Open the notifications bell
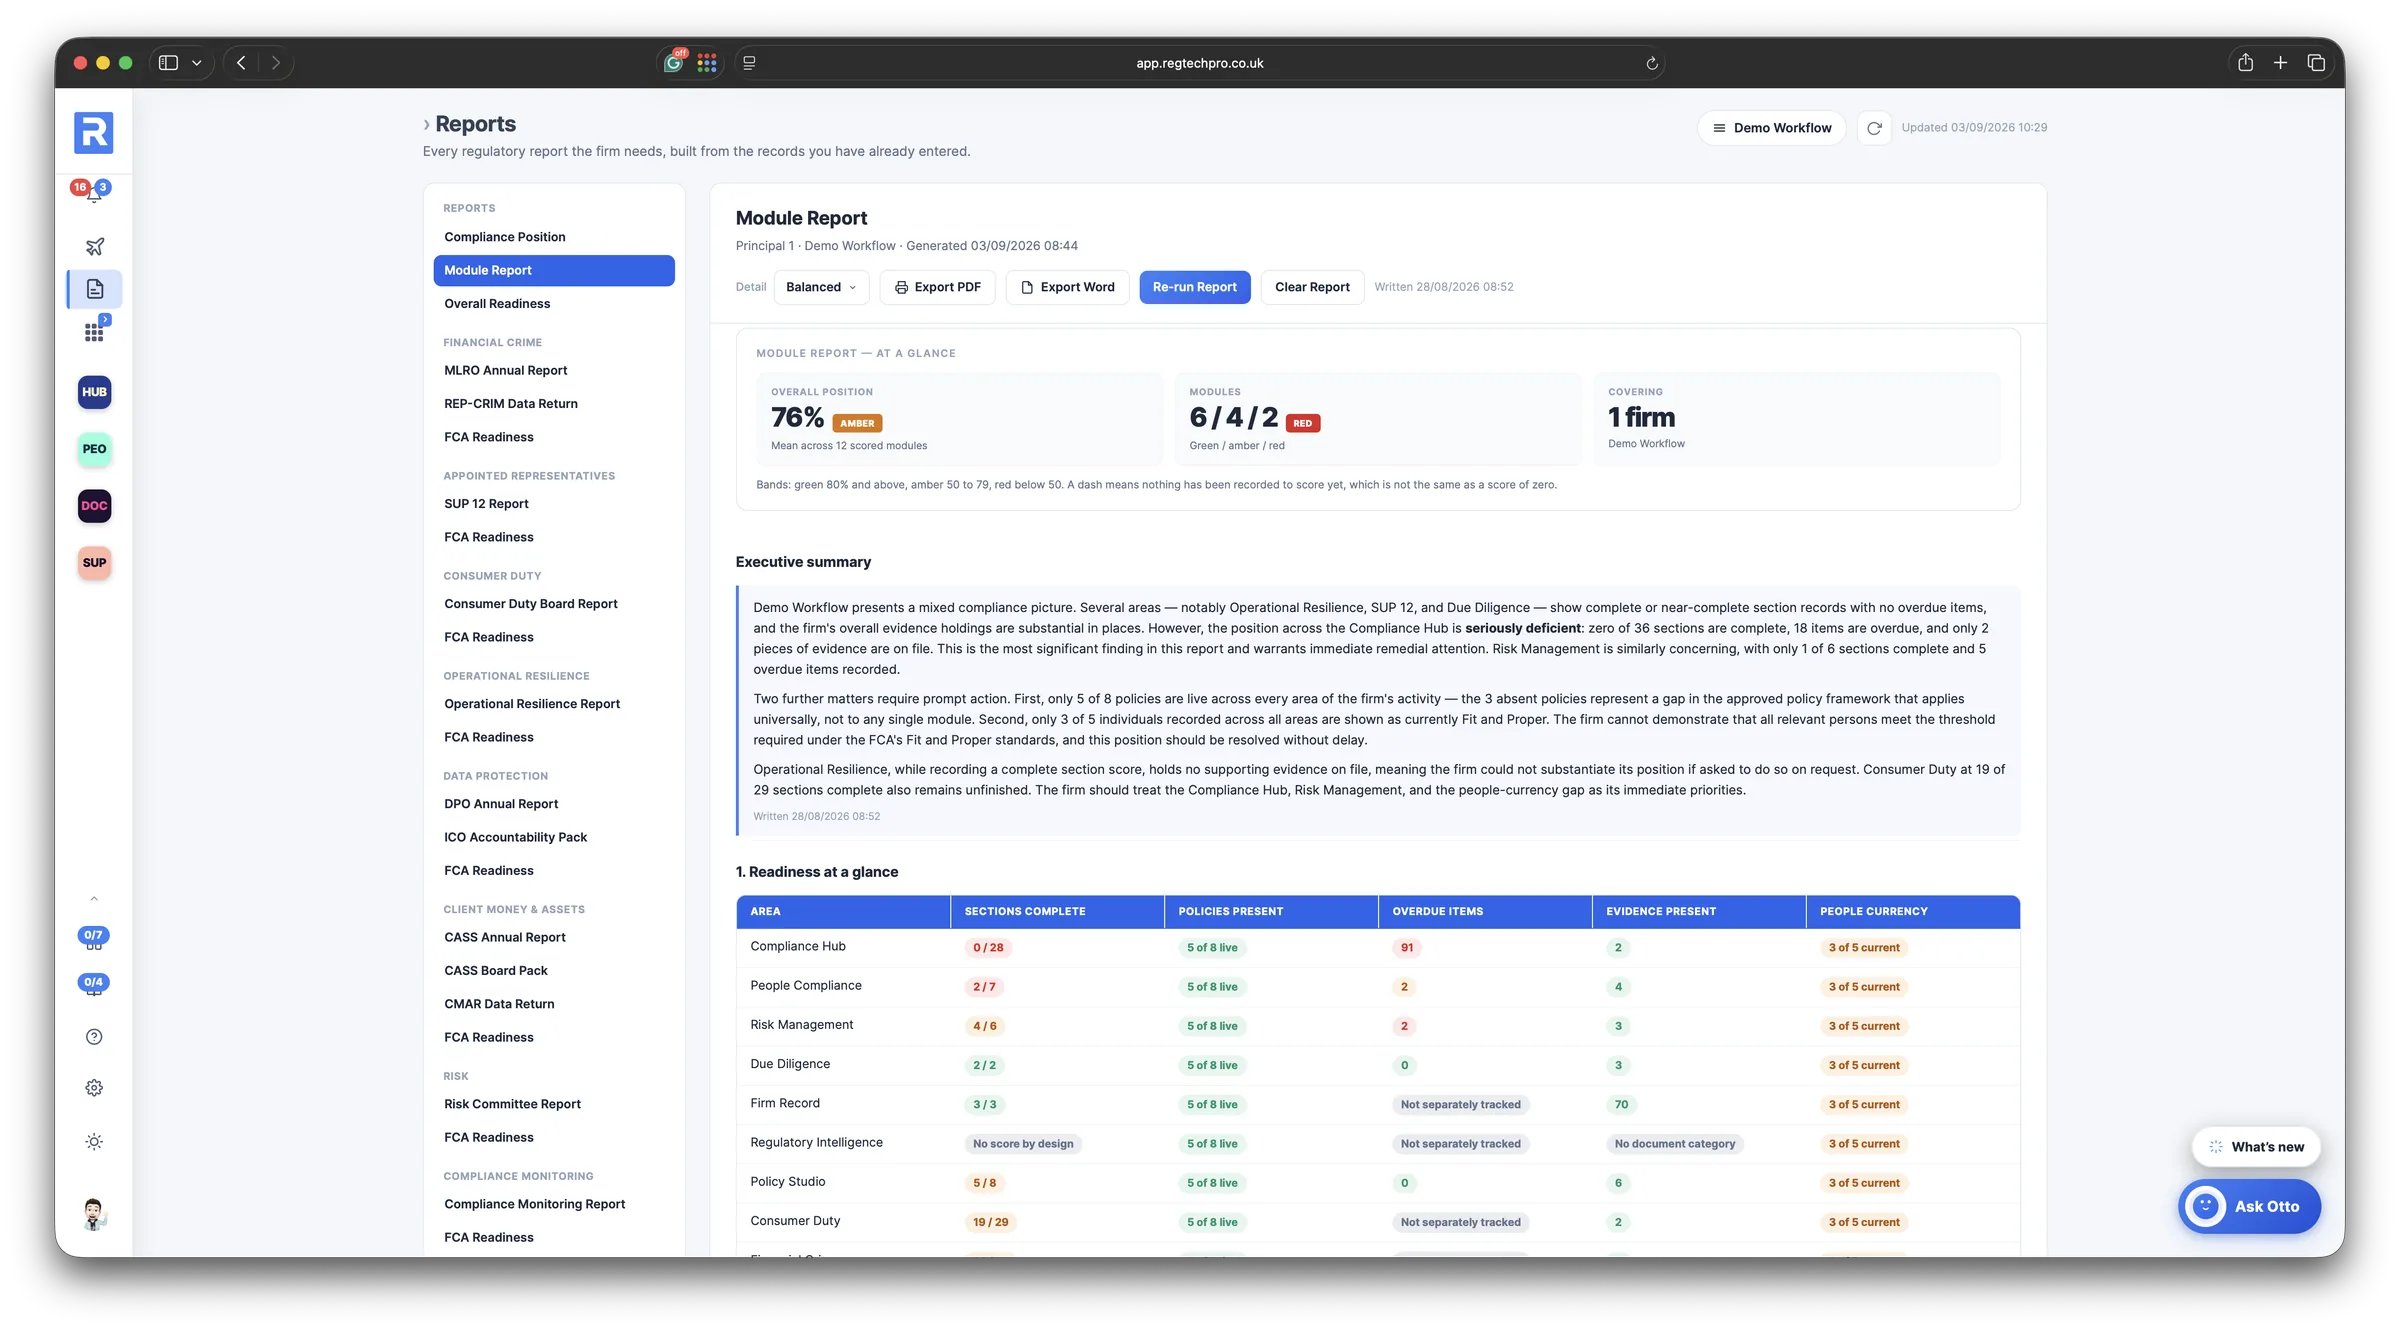 coord(93,192)
